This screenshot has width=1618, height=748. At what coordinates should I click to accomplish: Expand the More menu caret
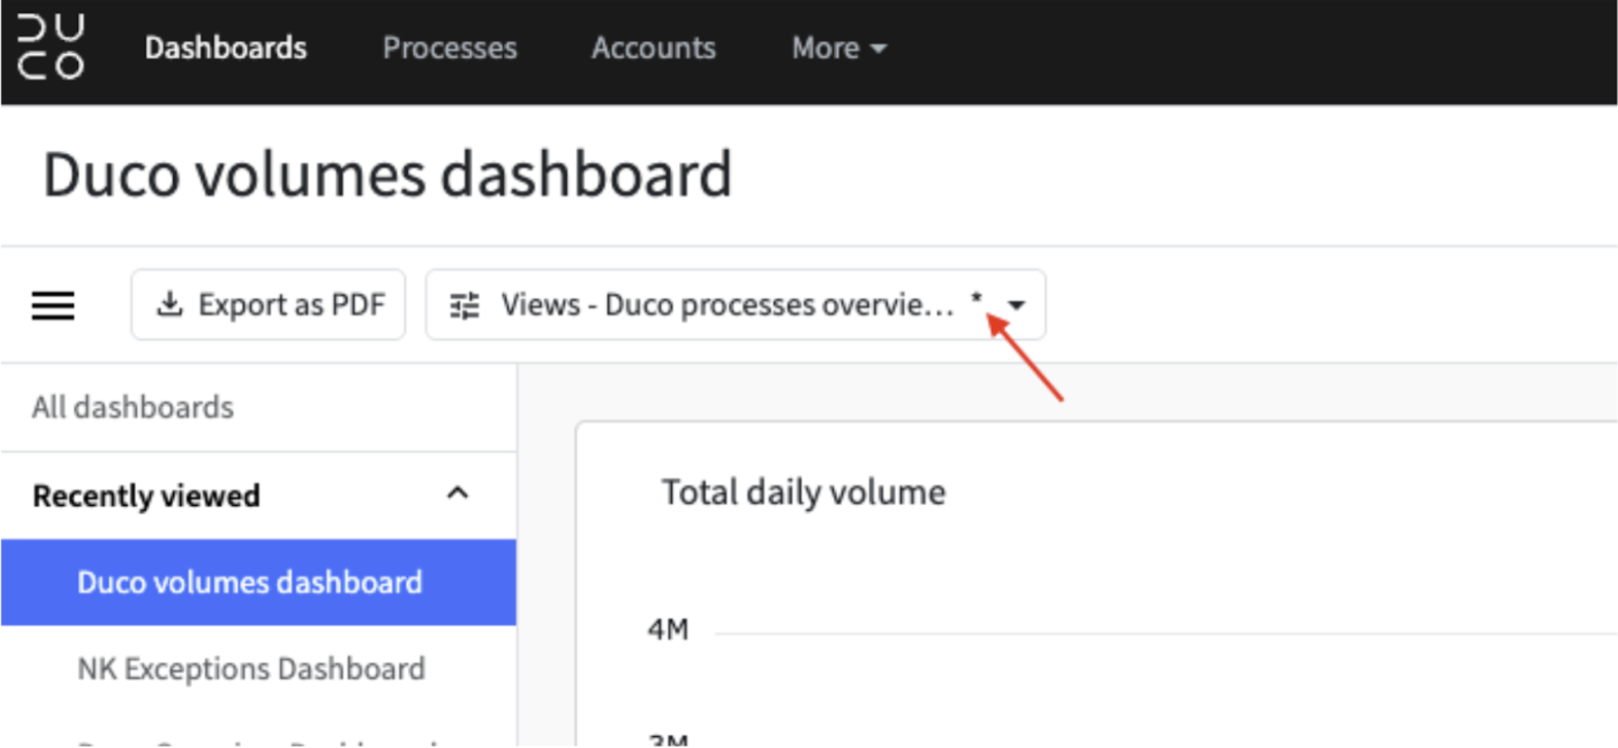coord(878,48)
